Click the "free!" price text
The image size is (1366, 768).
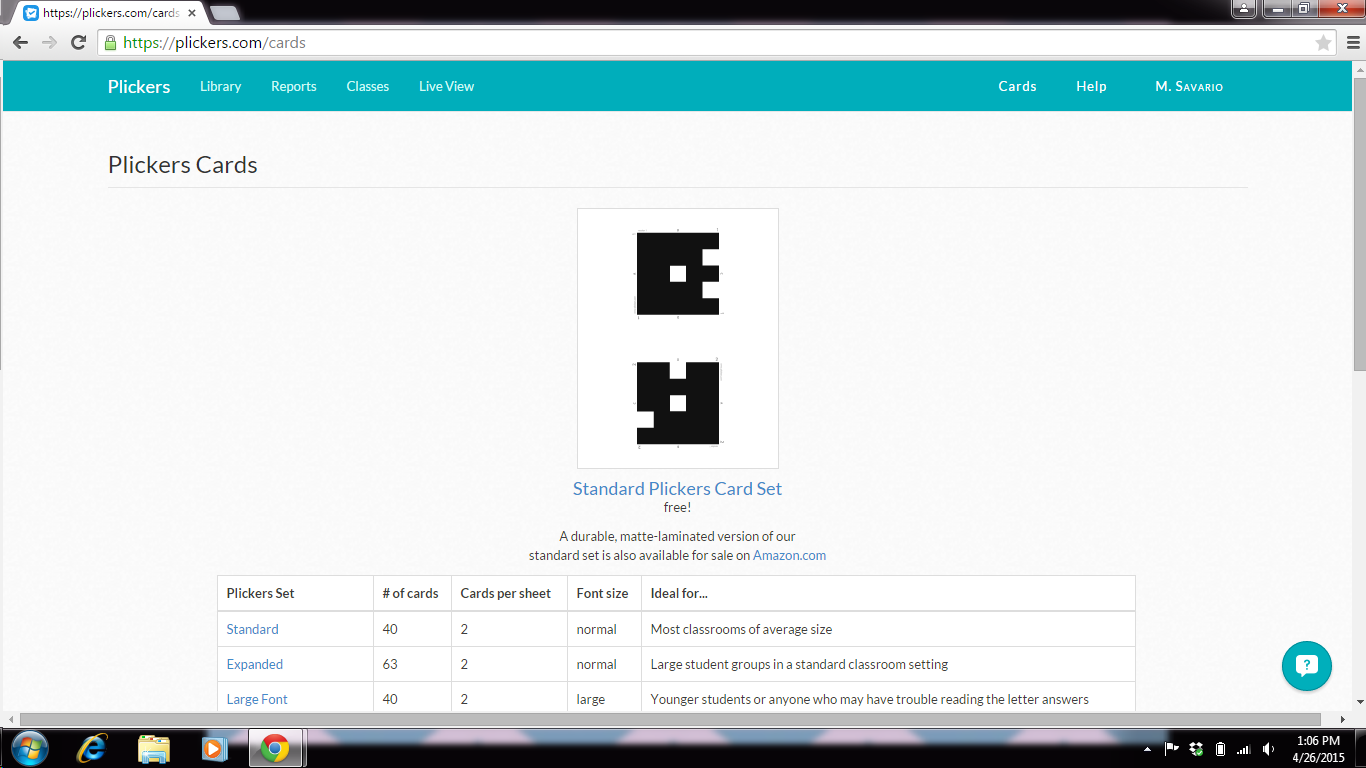pos(678,507)
